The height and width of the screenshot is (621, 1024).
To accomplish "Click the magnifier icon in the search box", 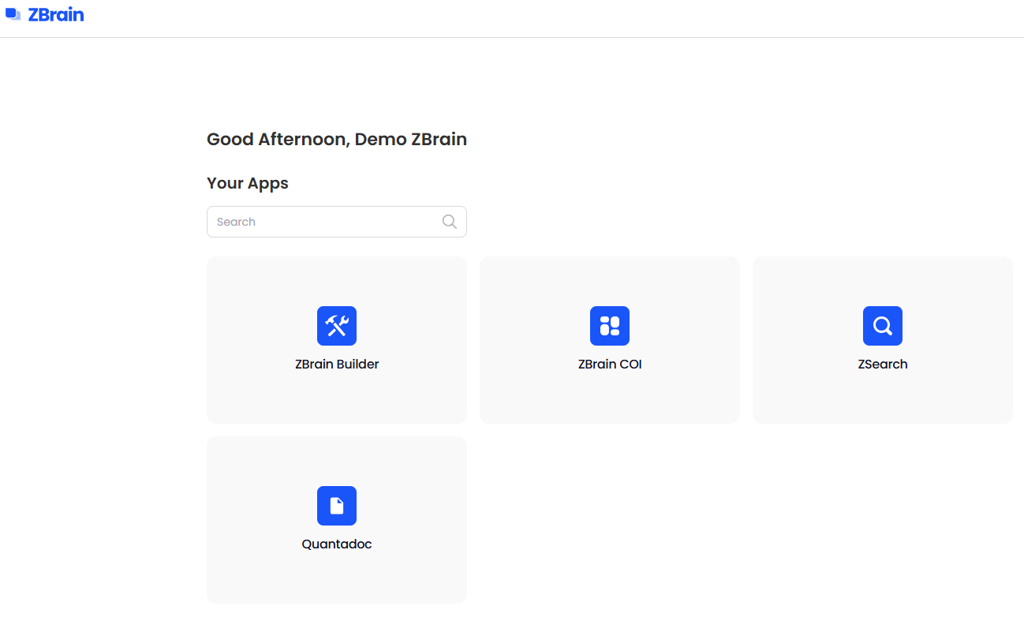I will 449,222.
